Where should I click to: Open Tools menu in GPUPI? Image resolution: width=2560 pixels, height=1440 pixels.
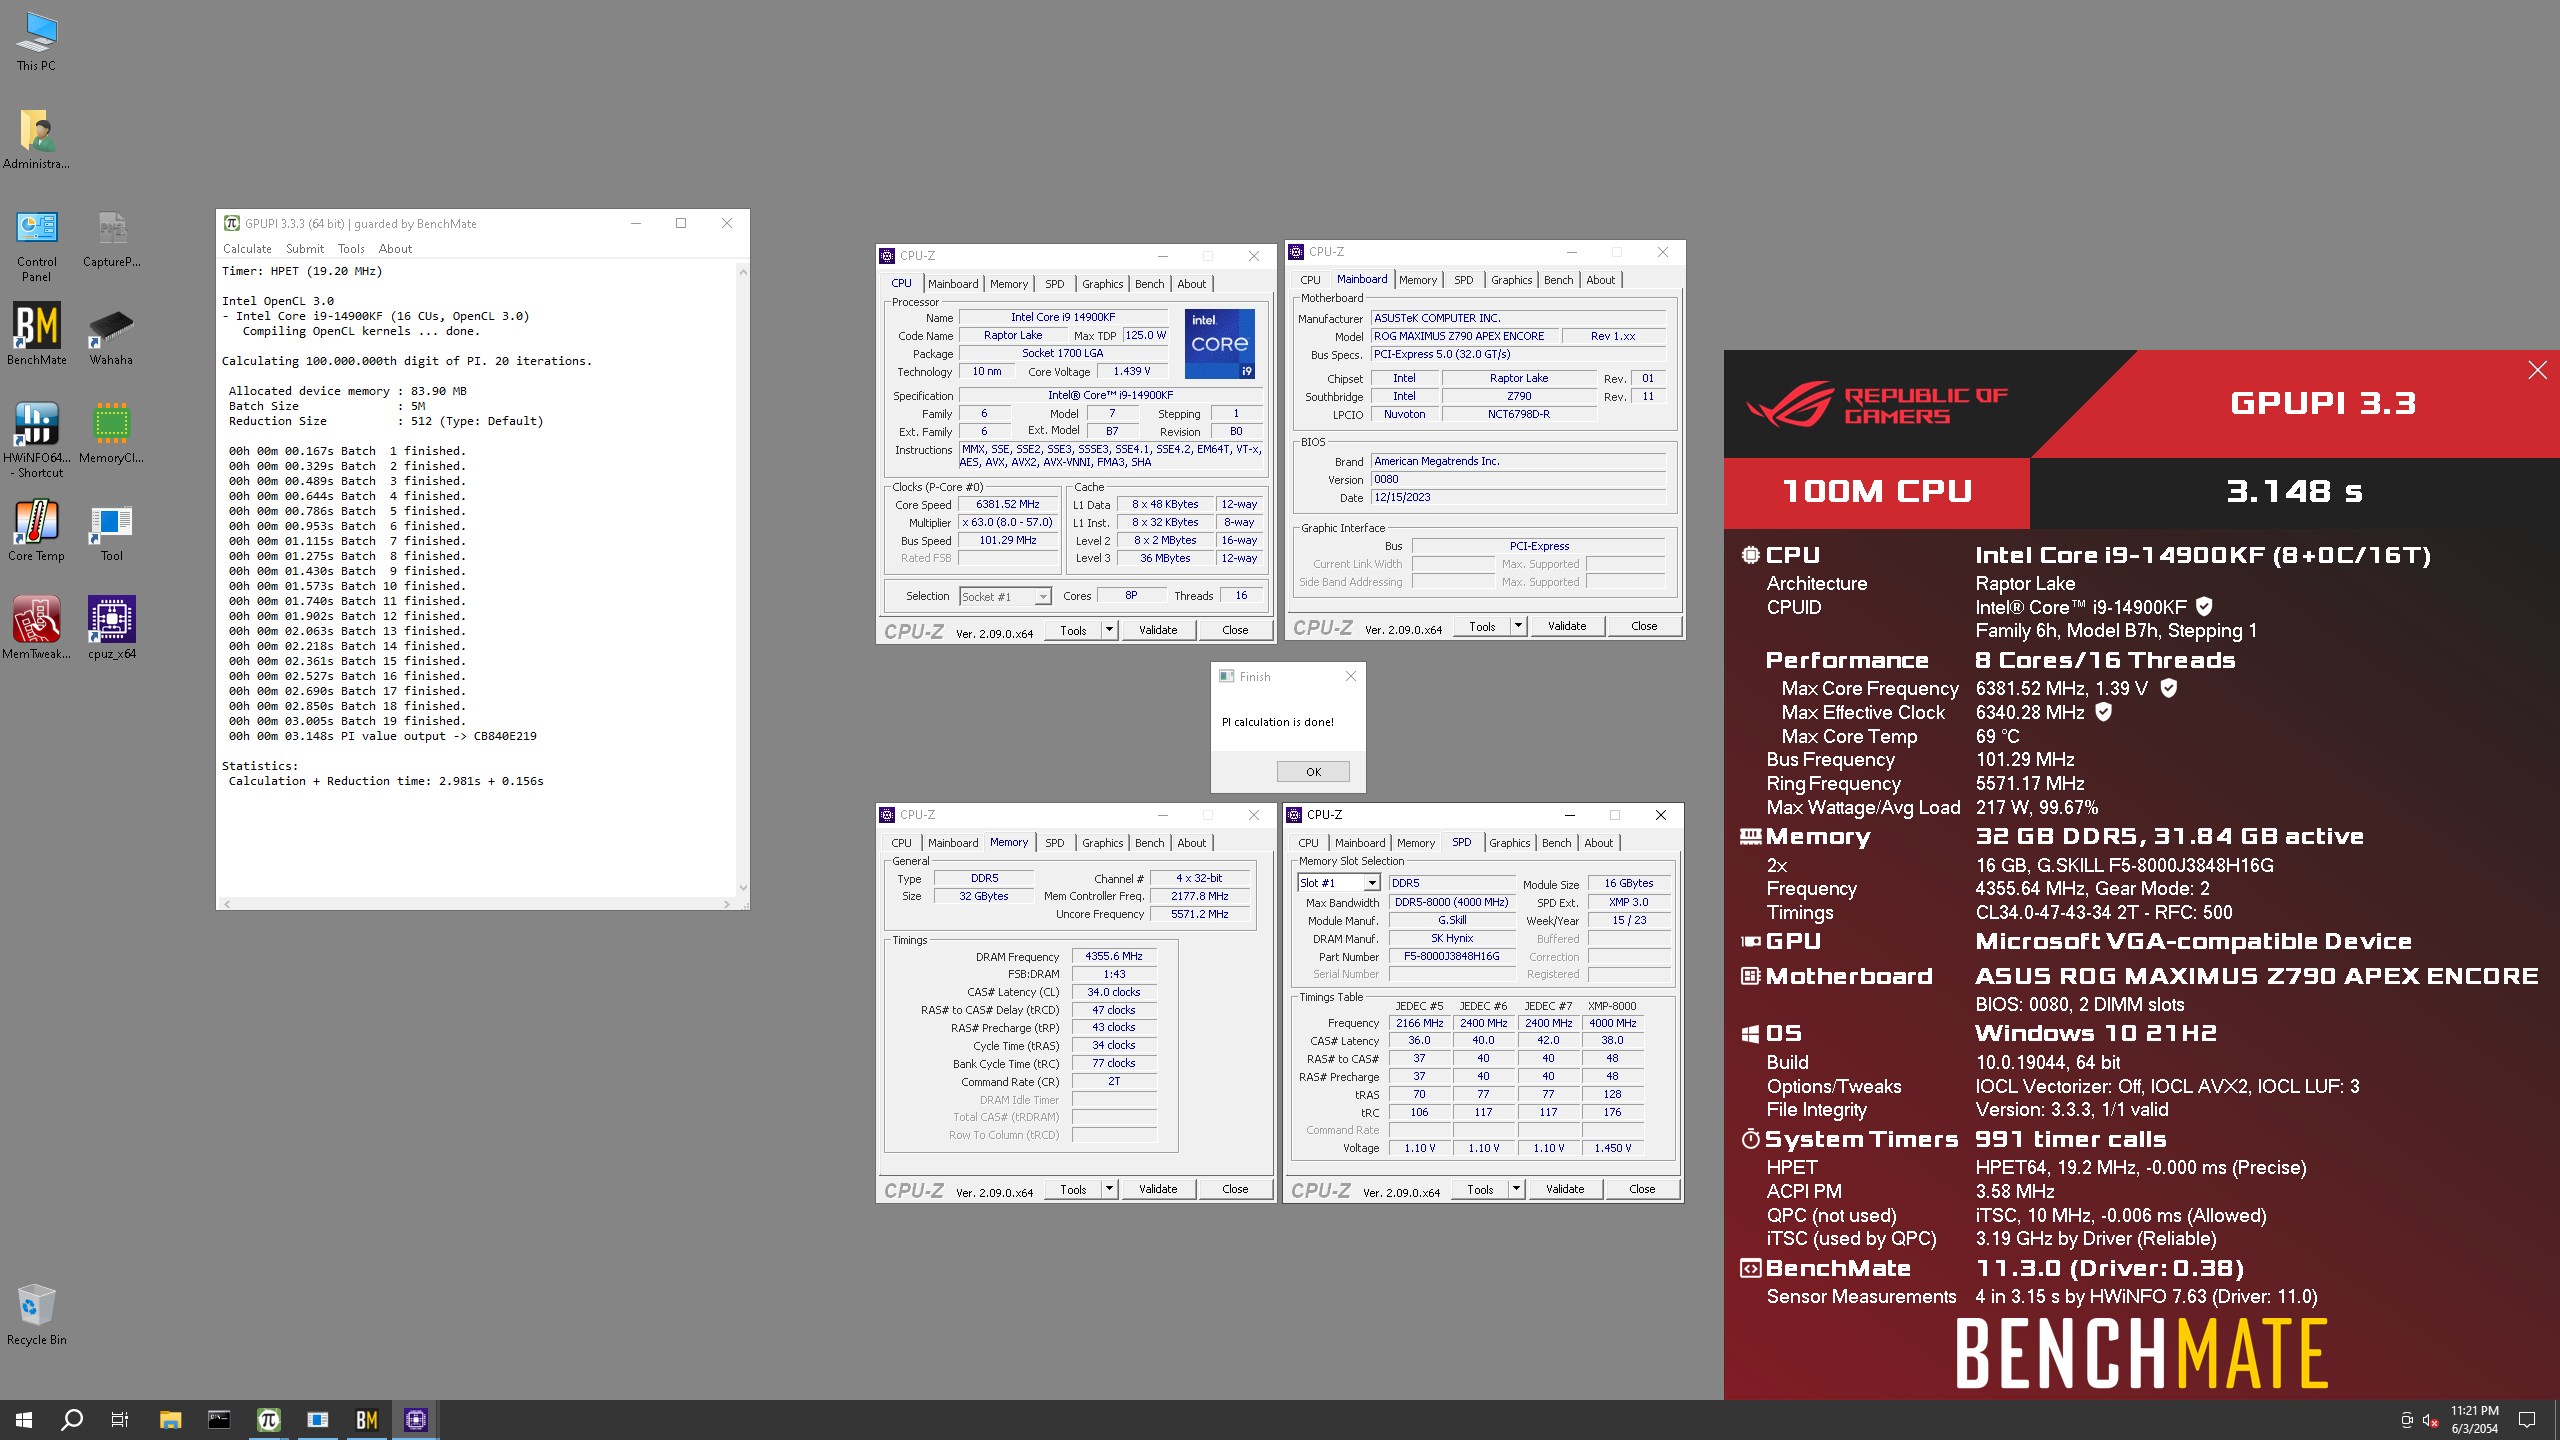tap(351, 249)
